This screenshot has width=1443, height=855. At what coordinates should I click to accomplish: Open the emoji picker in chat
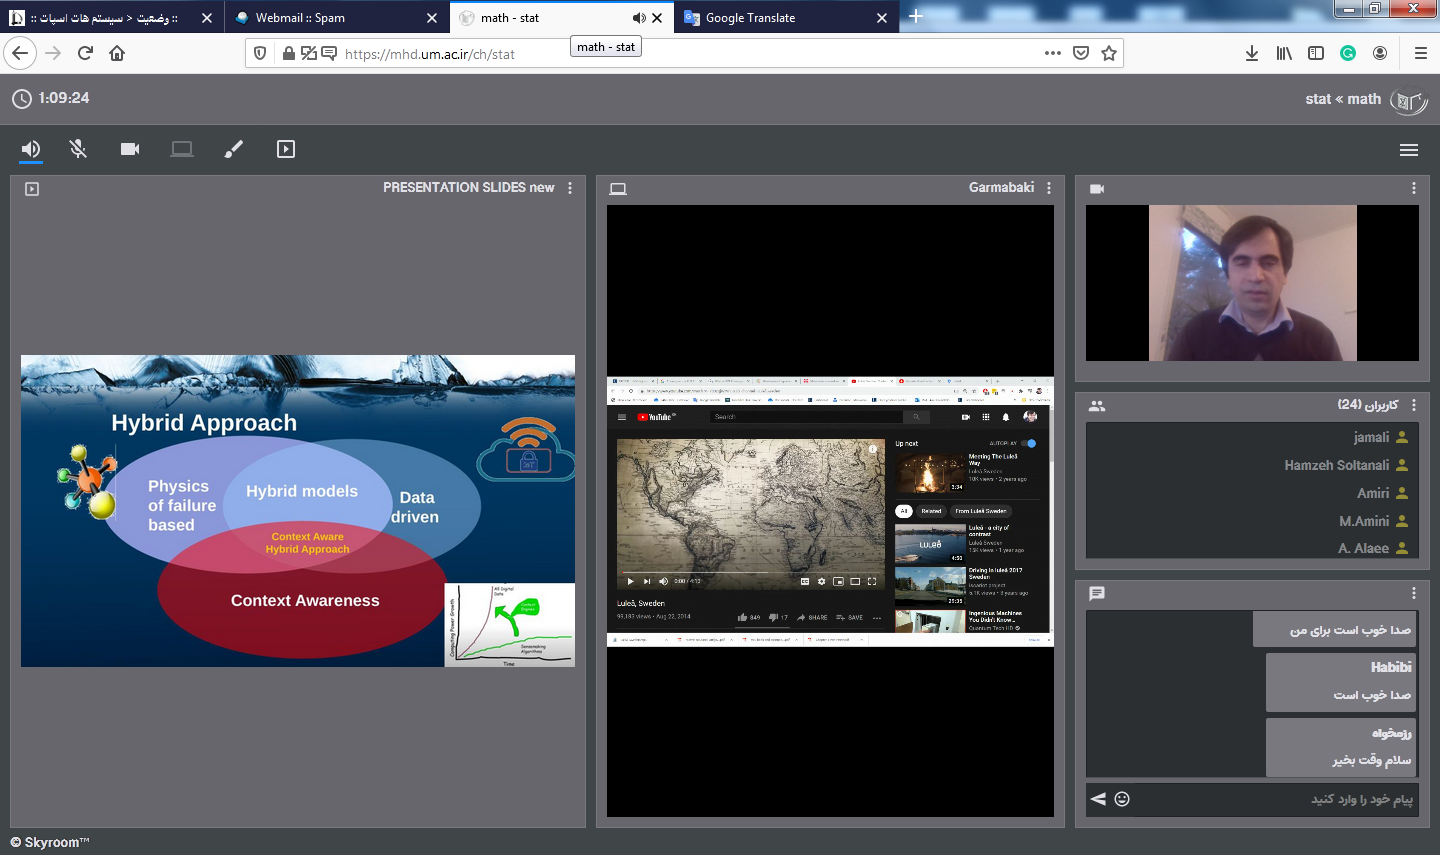click(1122, 799)
